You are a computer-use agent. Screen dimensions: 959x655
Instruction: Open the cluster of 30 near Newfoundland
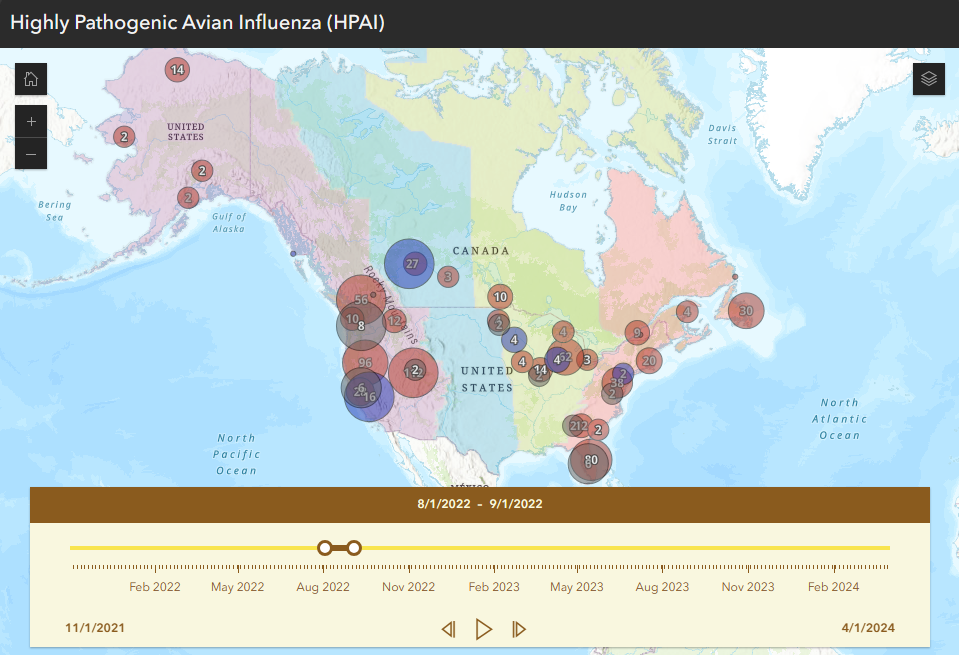tap(745, 311)
